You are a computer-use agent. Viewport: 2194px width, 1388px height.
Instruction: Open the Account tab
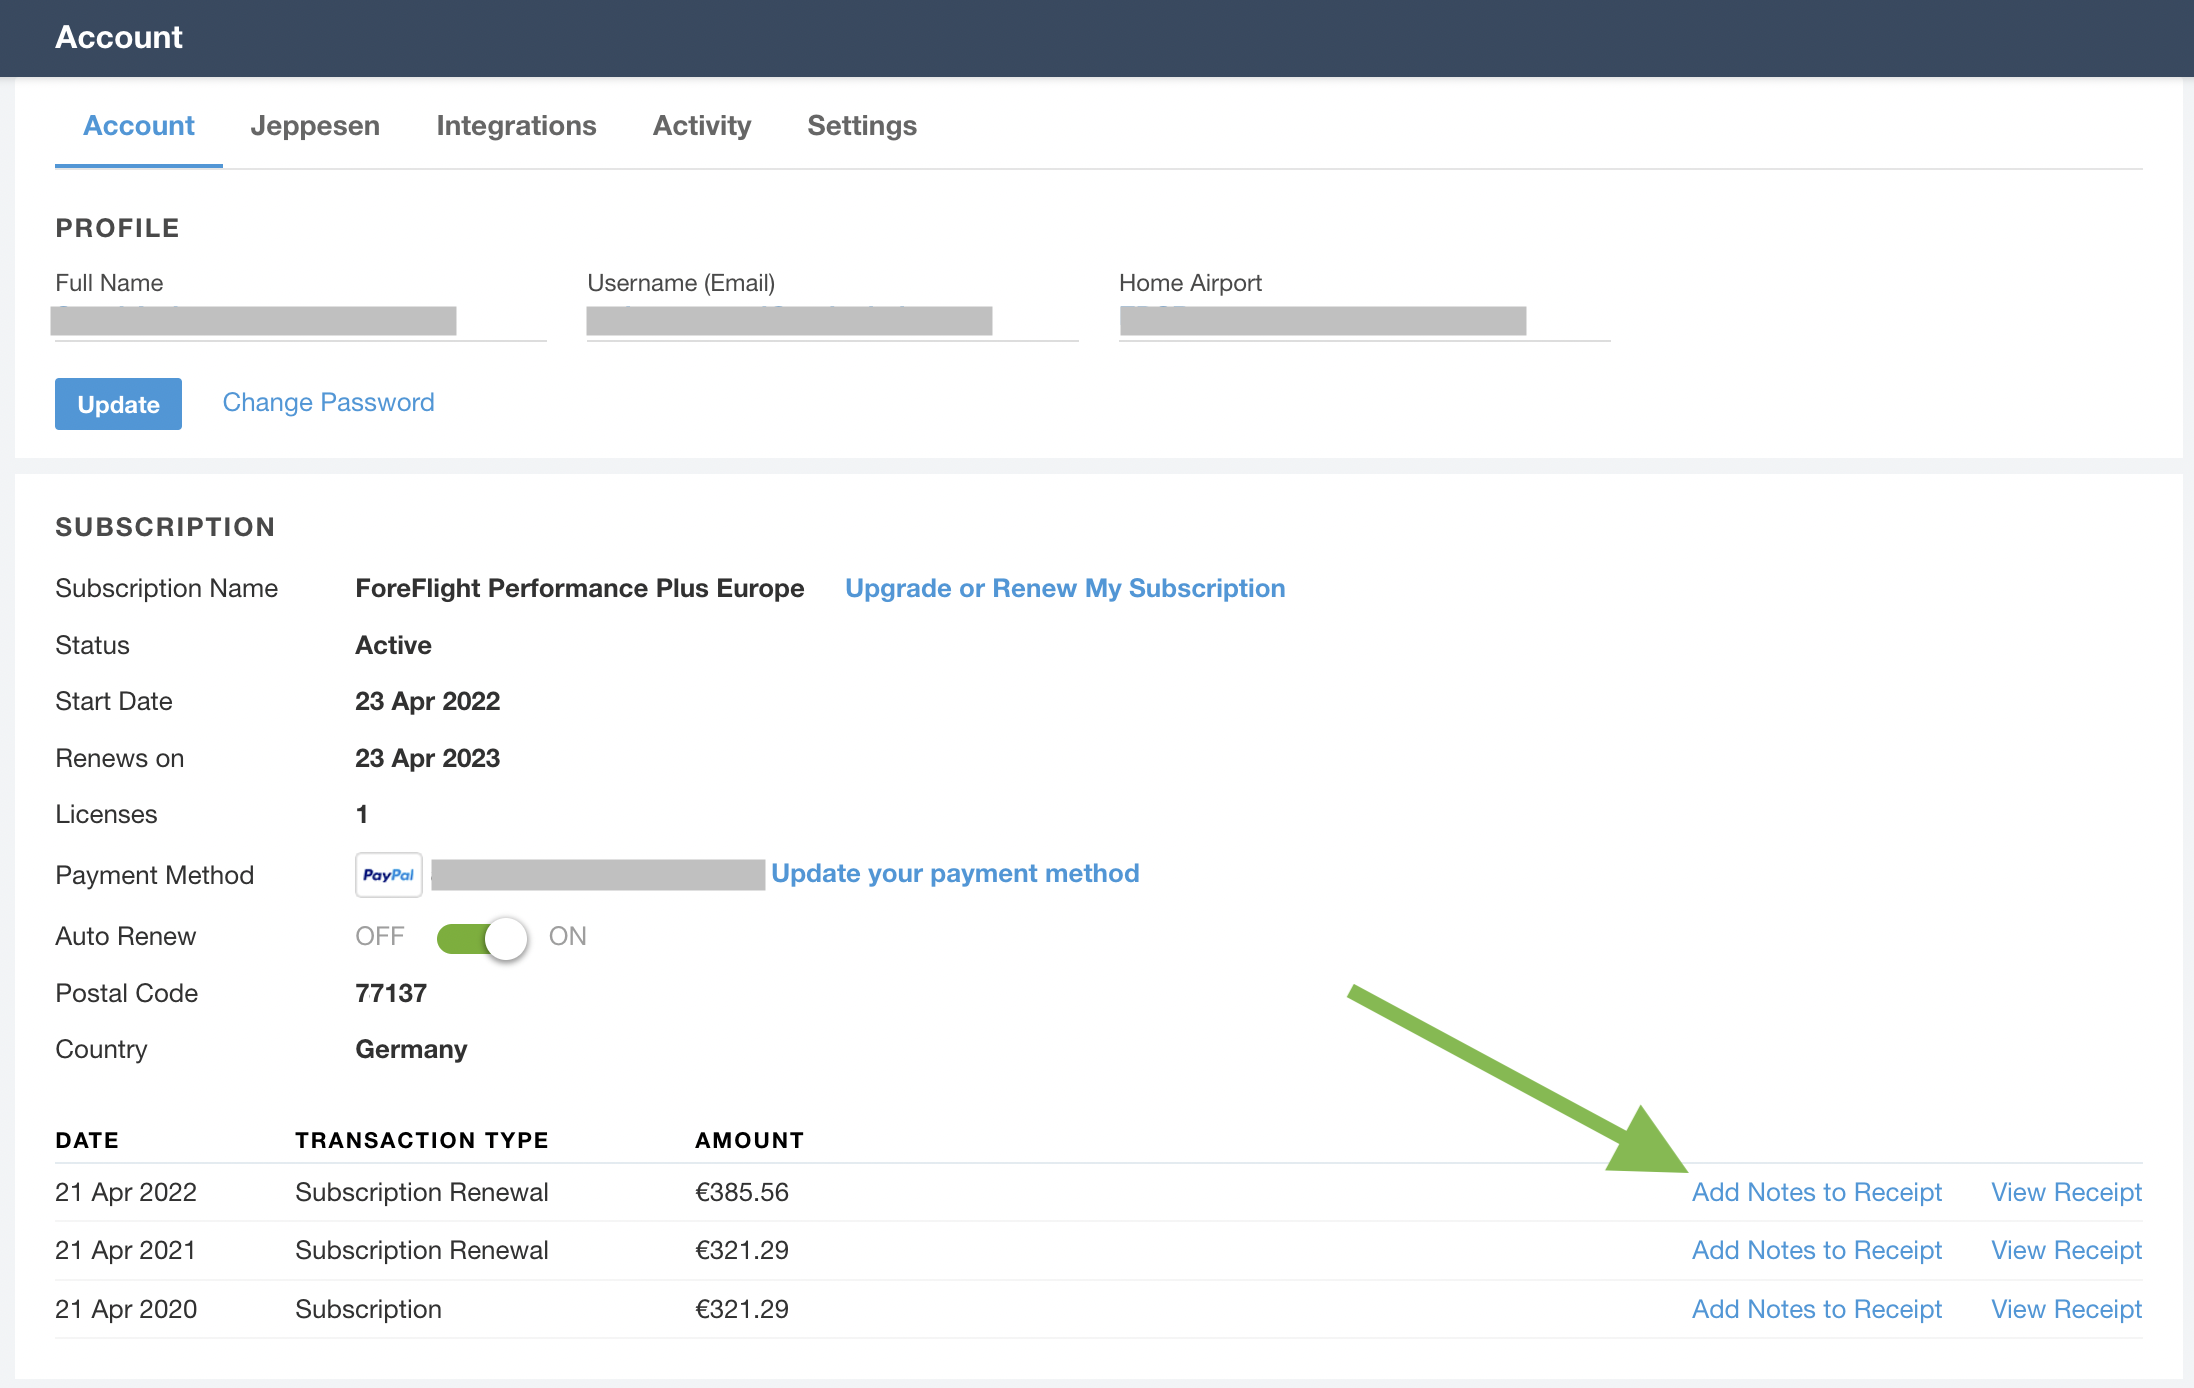tap(139, 126)
